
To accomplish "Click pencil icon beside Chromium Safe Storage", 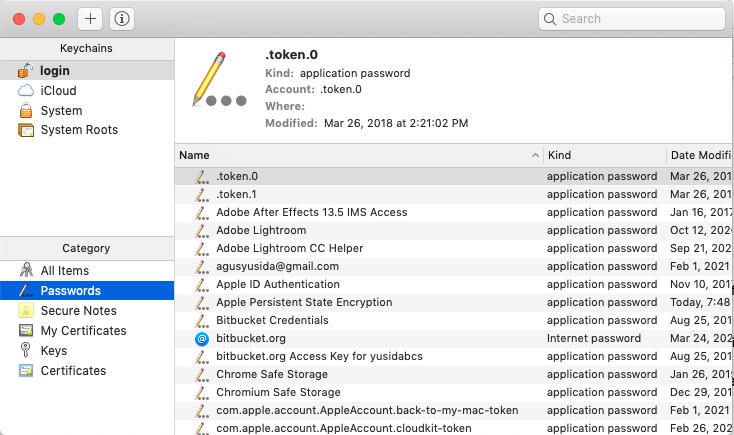I will [202, 392].
